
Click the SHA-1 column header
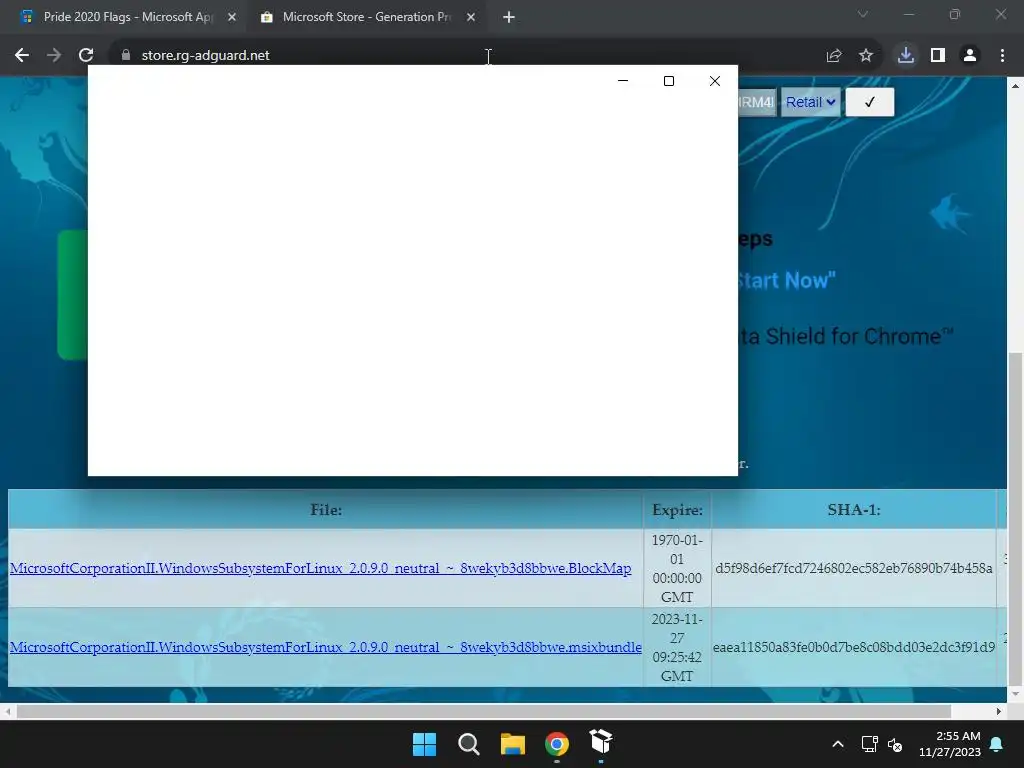point(854,509)
